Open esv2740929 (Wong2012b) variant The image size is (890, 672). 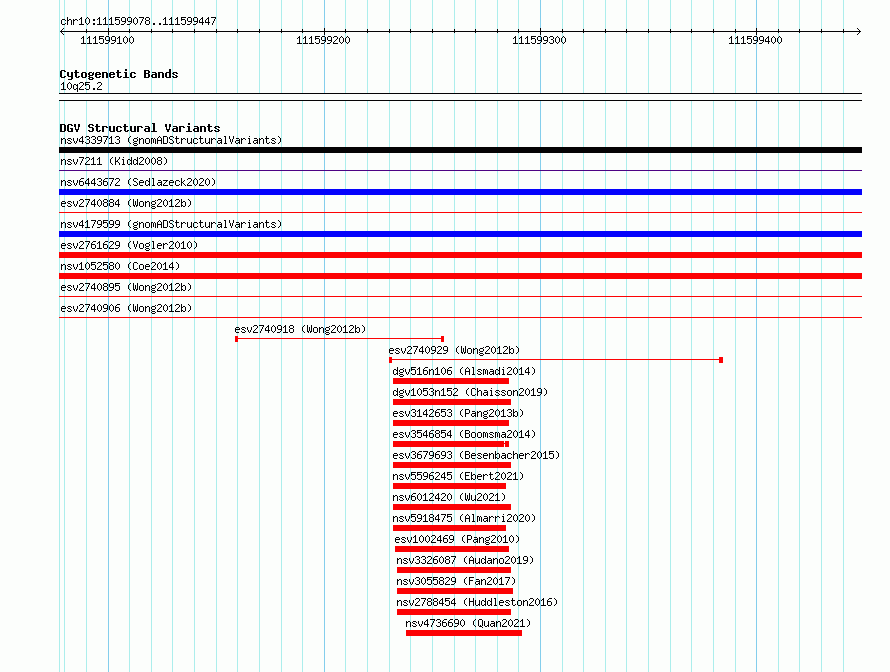click(454, 350)
